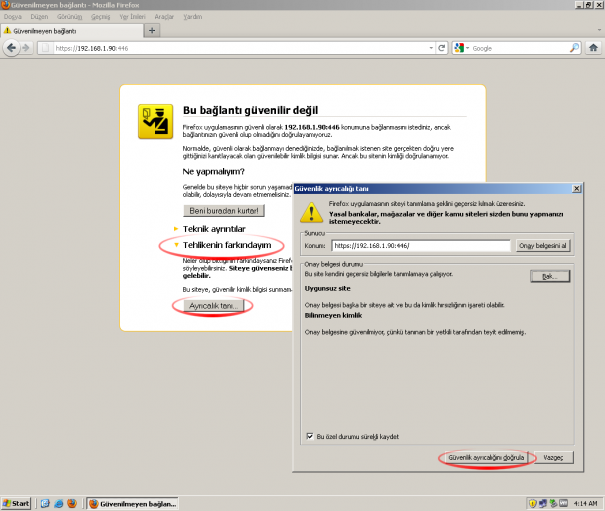The height and width of the screenshot is (511, 605).
Task: Open the Yardım menu
Action: click(193, 17)
